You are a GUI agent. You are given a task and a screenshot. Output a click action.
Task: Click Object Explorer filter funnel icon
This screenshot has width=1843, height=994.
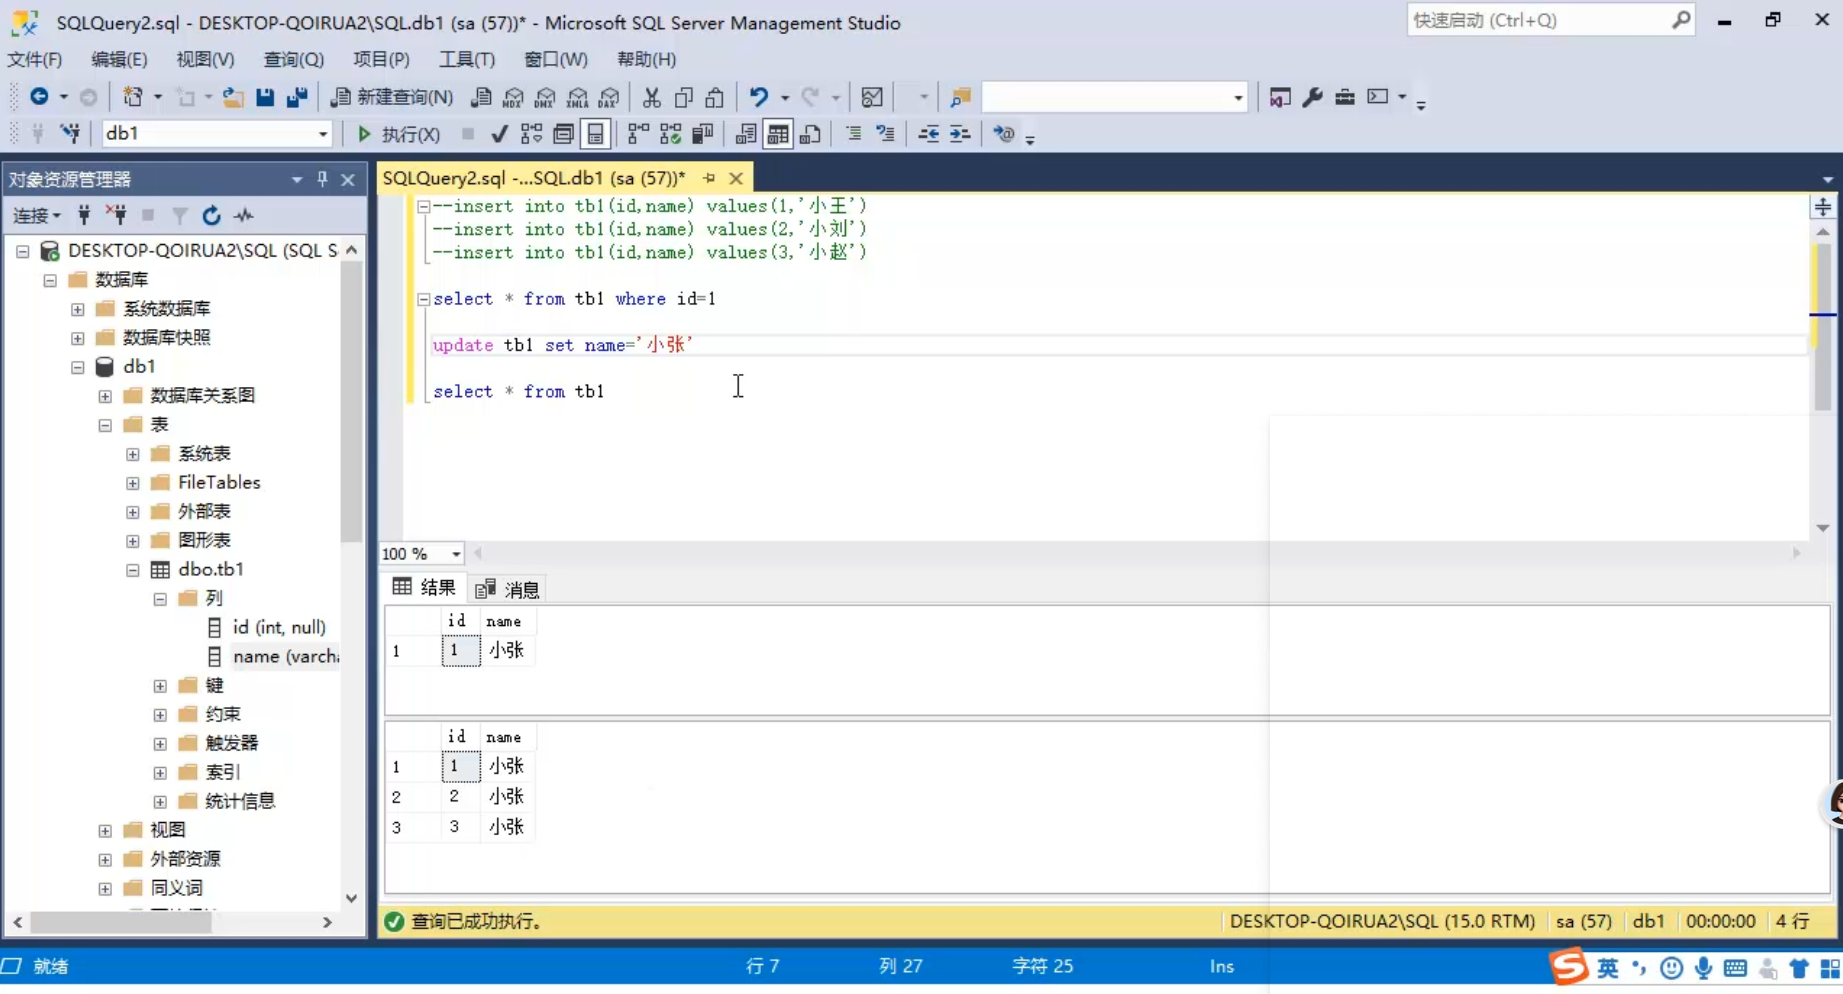point(180,215)
